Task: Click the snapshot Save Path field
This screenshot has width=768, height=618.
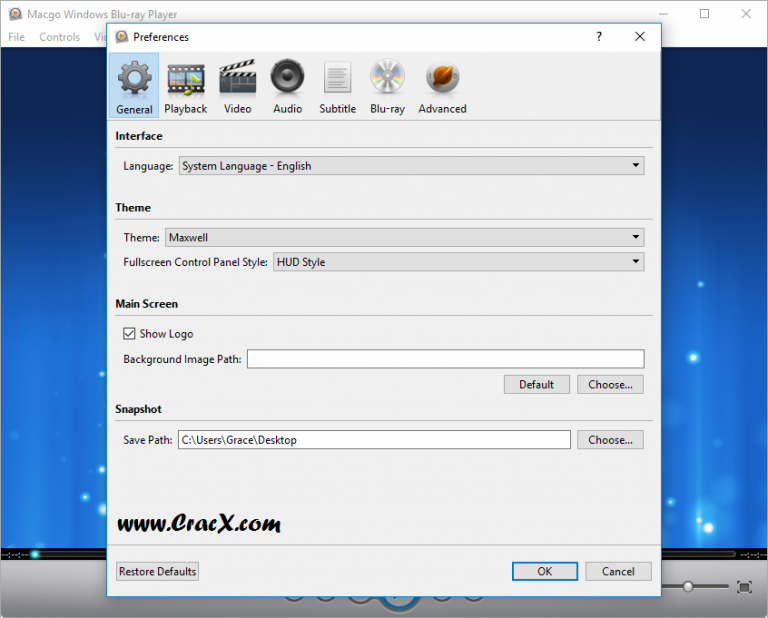Action: 374,440
